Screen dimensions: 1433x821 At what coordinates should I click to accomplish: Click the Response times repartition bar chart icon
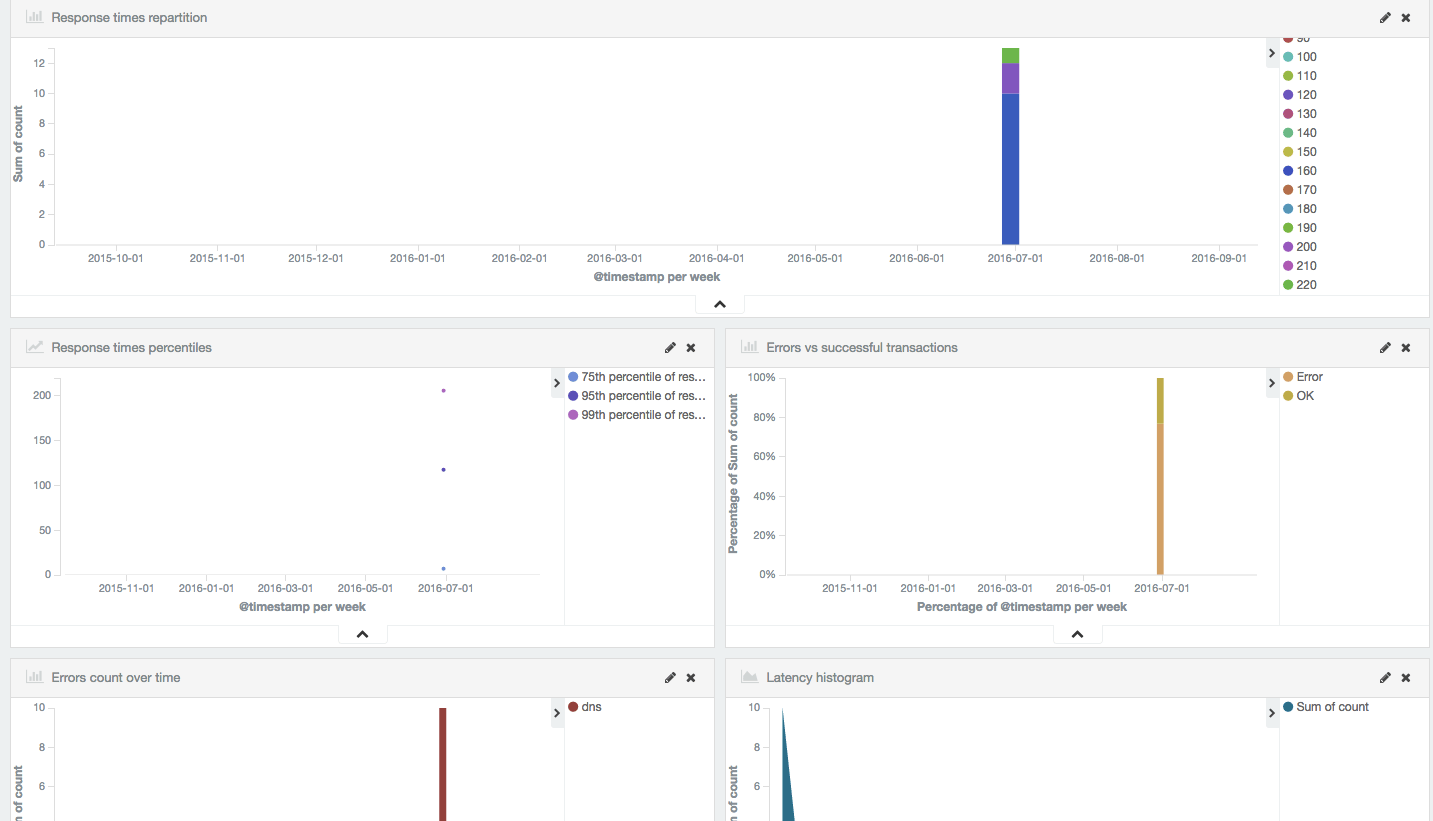coord(34,17)
